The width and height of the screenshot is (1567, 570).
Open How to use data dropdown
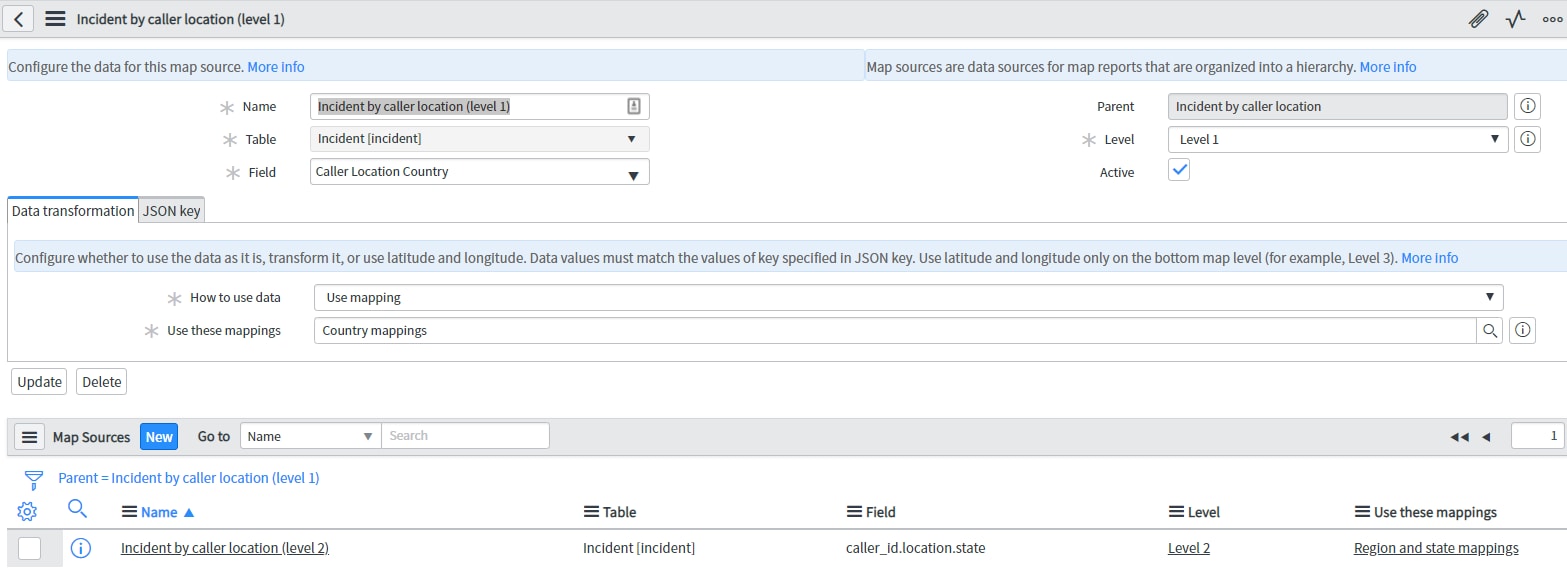pyautogui.click(x=909, y=297)
